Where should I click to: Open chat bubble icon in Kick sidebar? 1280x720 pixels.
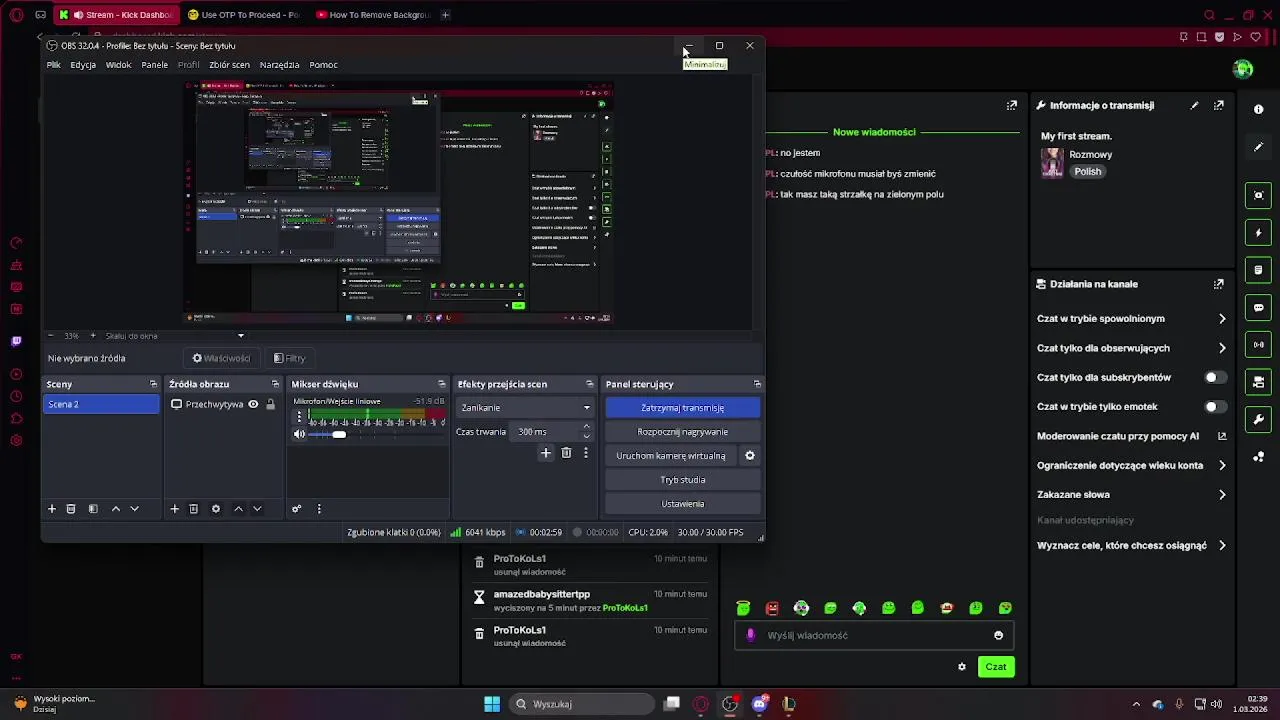tap(1259, 307)
